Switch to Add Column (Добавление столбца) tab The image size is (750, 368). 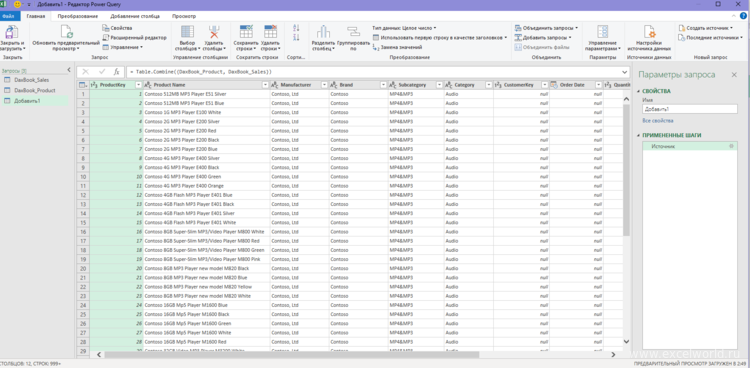135,16
